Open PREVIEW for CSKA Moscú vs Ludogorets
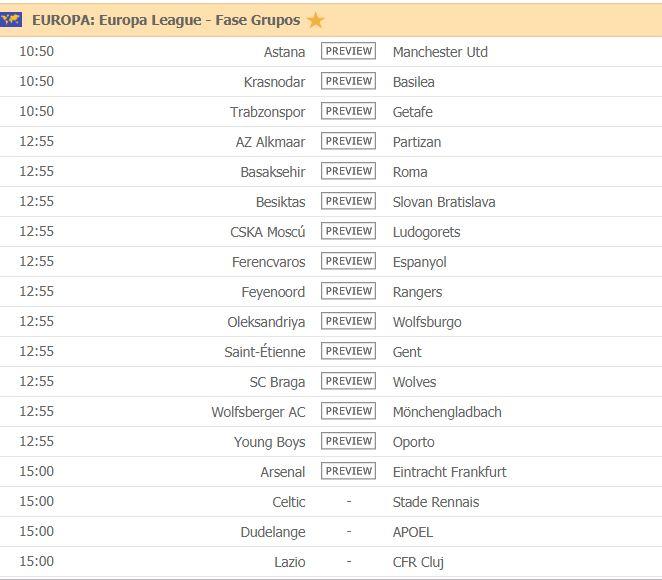The height and width of the screenshot is (580, 662). (x=348, y=231)
